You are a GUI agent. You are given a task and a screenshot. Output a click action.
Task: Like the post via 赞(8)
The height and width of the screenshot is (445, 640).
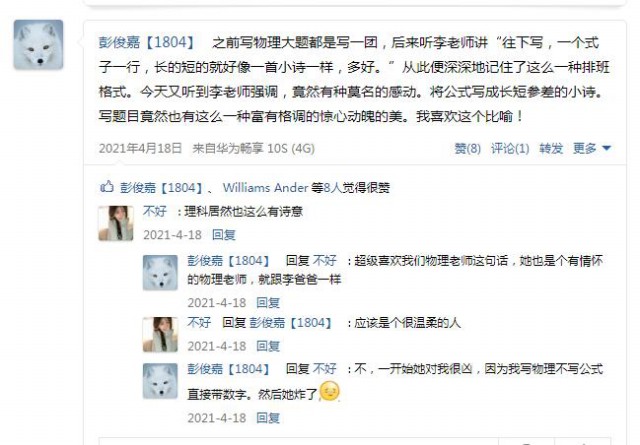click(x=468, y=148)
